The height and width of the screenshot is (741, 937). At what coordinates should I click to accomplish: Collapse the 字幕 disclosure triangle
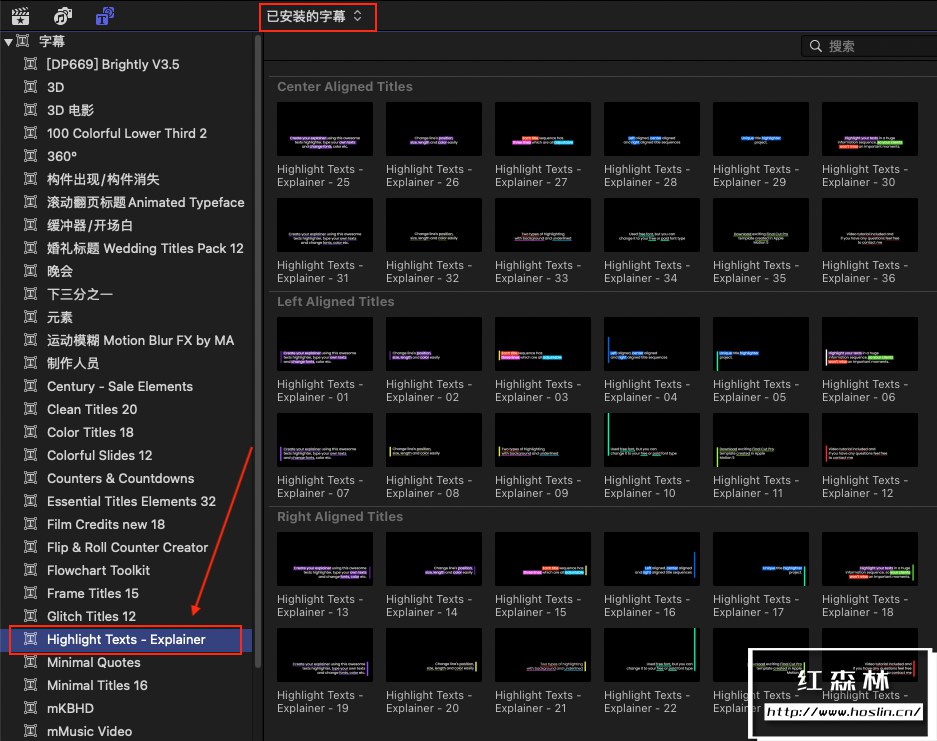pyautogui.click(x=8, y=41)
